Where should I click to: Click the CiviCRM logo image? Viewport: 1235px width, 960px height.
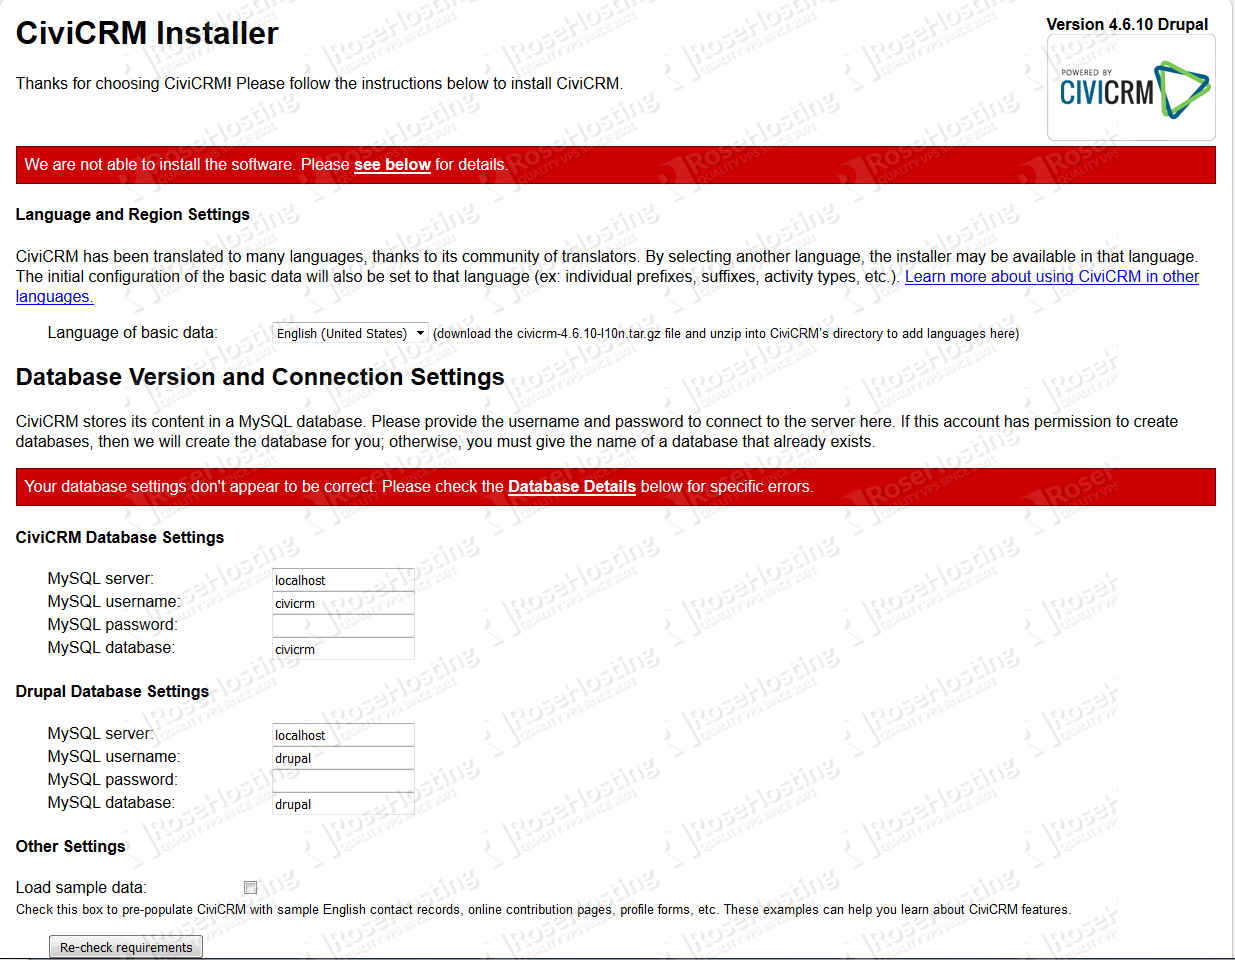(x=1131, y=88)
